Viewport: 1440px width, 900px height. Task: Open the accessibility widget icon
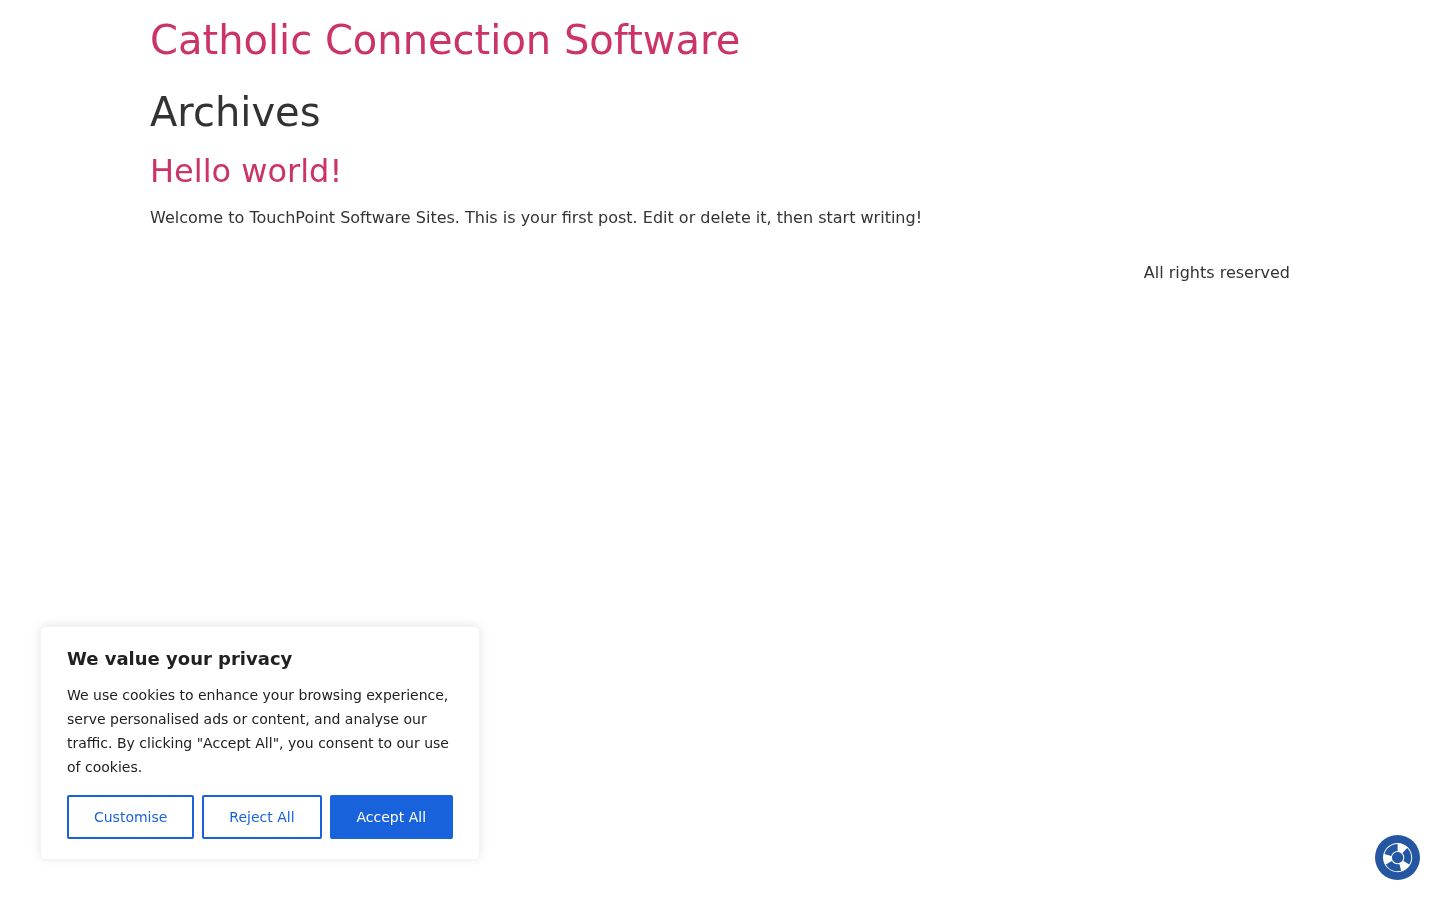(x=1397, y=857)
